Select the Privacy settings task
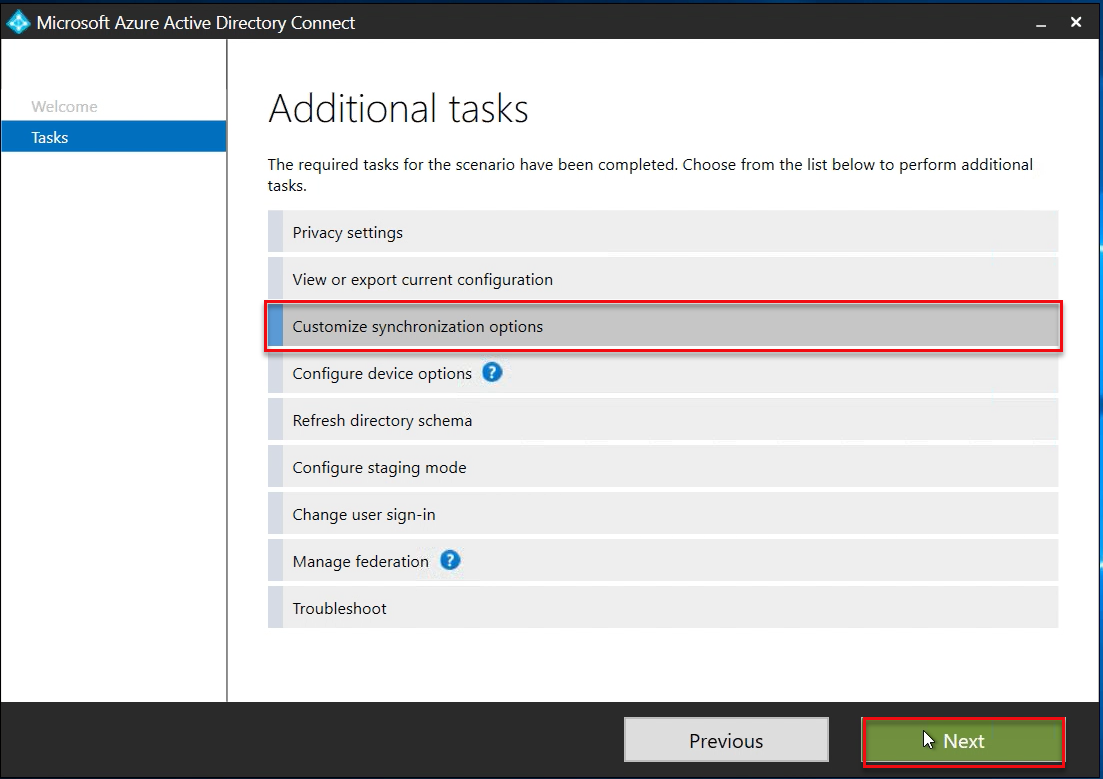Image resolution: width=1103 pixels, height=779 pixels. pyautogui.click(x=347, y=233)
